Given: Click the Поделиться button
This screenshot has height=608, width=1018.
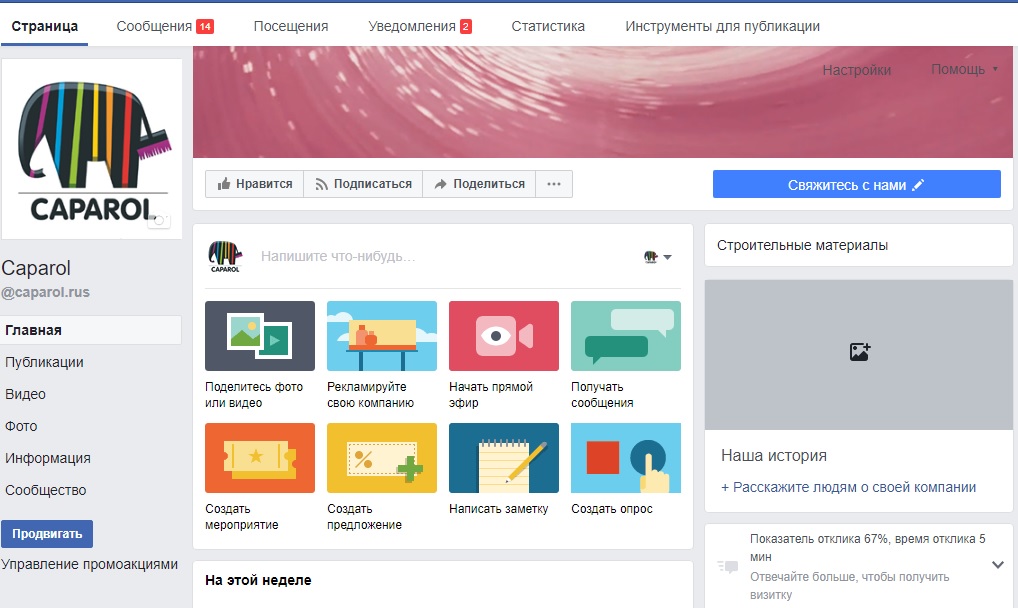Looking at the screenshot, I should tap(479, 184).
